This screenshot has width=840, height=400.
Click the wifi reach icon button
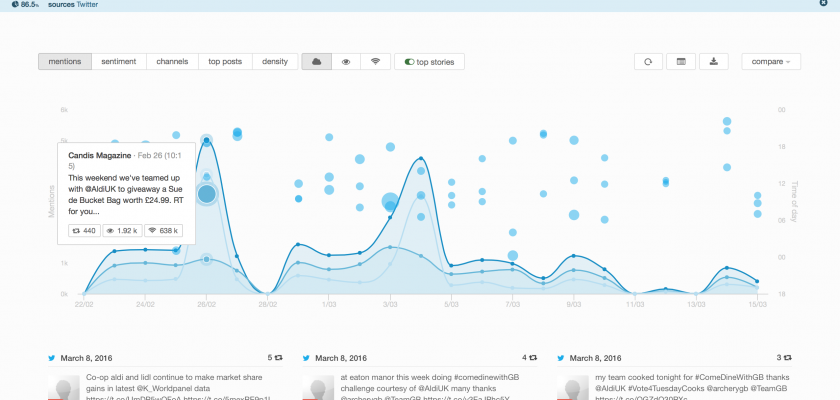click(x=375, y=62)
